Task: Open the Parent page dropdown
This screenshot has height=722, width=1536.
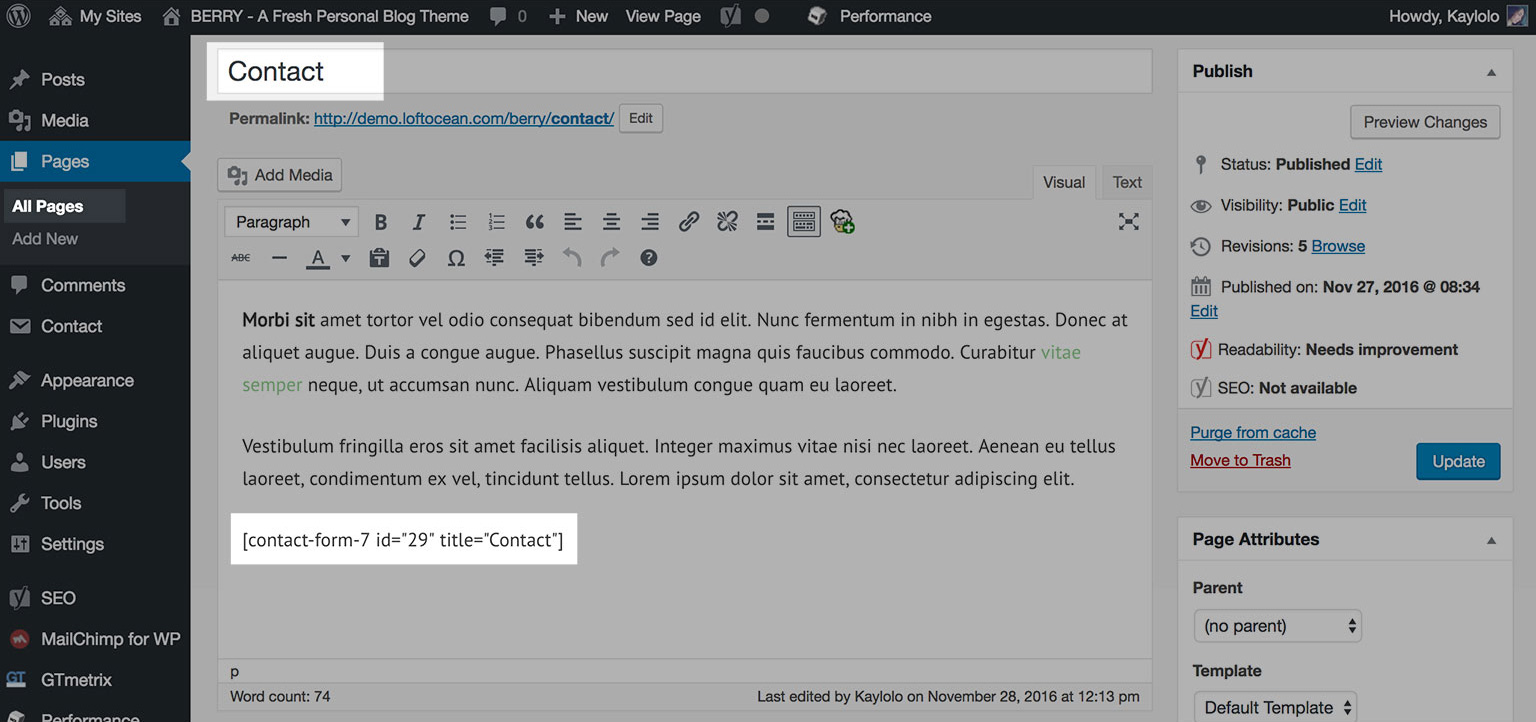Action: [1277, 625]
